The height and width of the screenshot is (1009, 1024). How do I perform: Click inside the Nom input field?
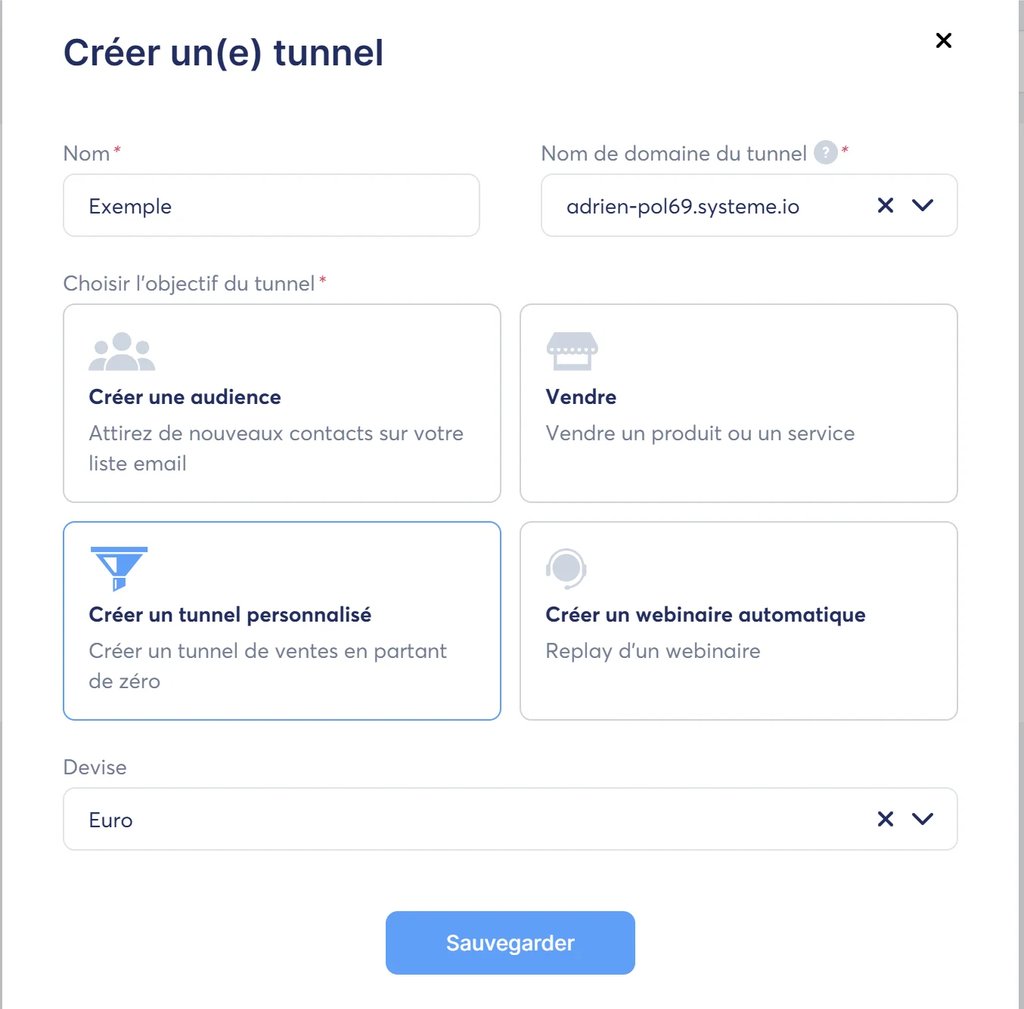coord(271,205)
